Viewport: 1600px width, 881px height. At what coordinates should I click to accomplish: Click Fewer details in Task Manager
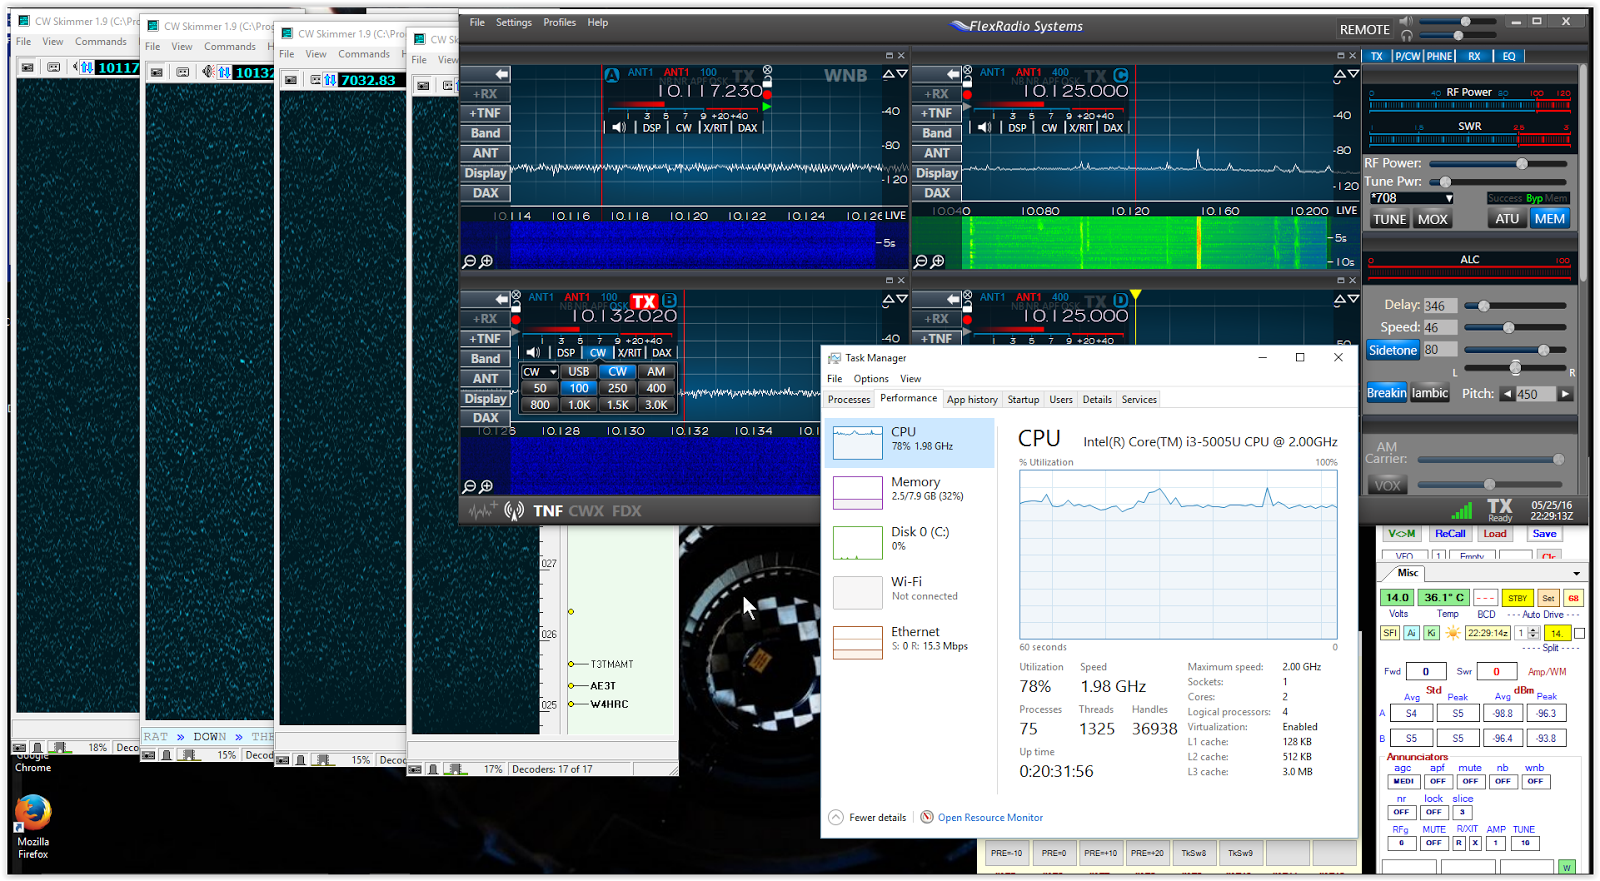click(x=867, y=817)
